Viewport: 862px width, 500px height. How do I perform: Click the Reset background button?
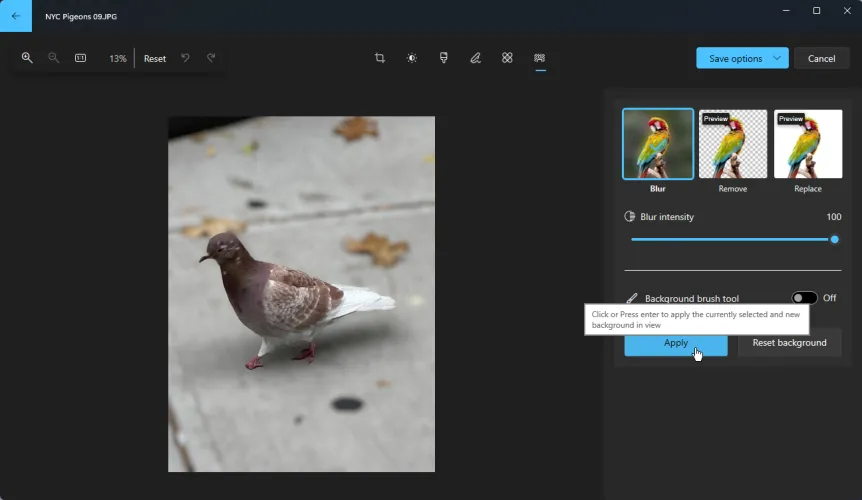(x=789, y=343)
